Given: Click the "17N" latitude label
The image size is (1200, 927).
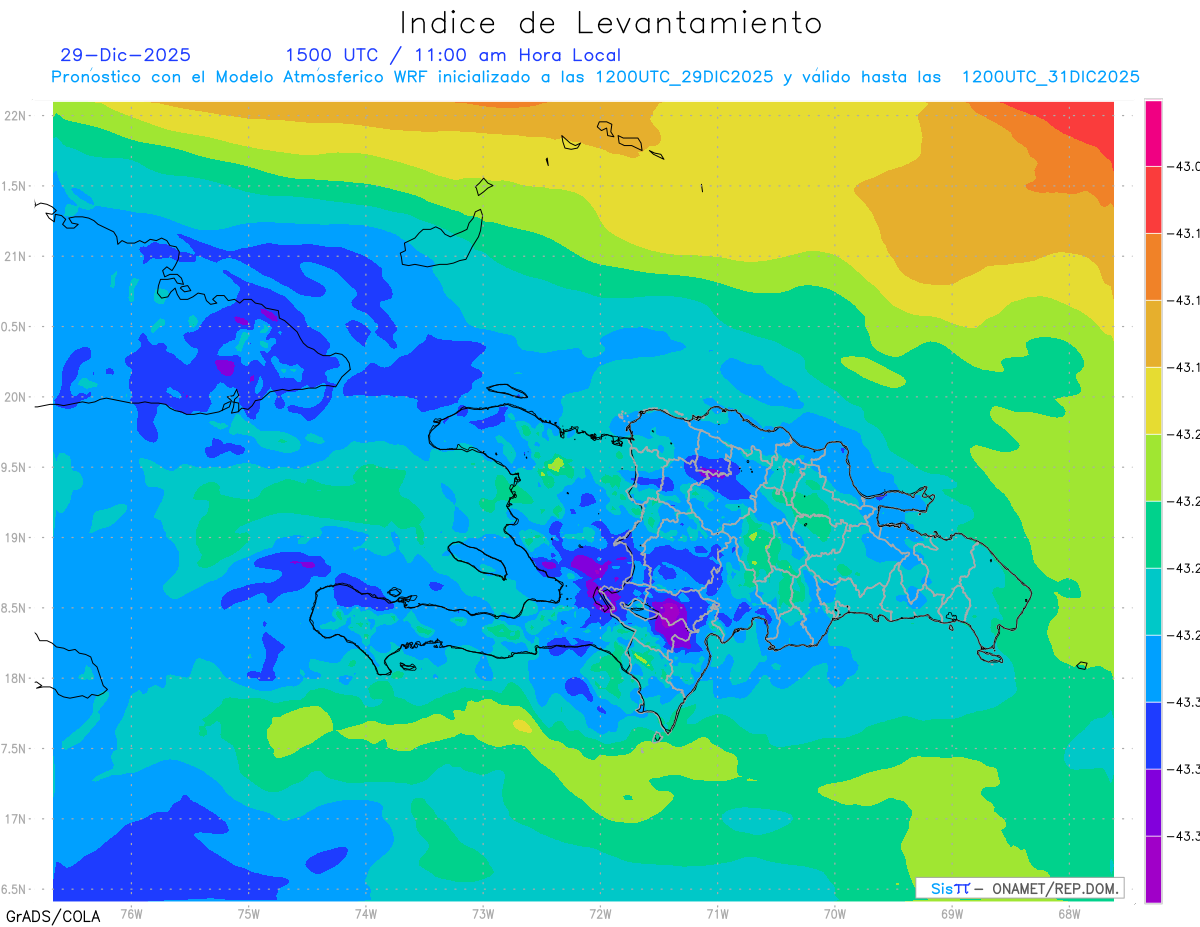Looking at the screenshot, I should [x=15, y=819].
